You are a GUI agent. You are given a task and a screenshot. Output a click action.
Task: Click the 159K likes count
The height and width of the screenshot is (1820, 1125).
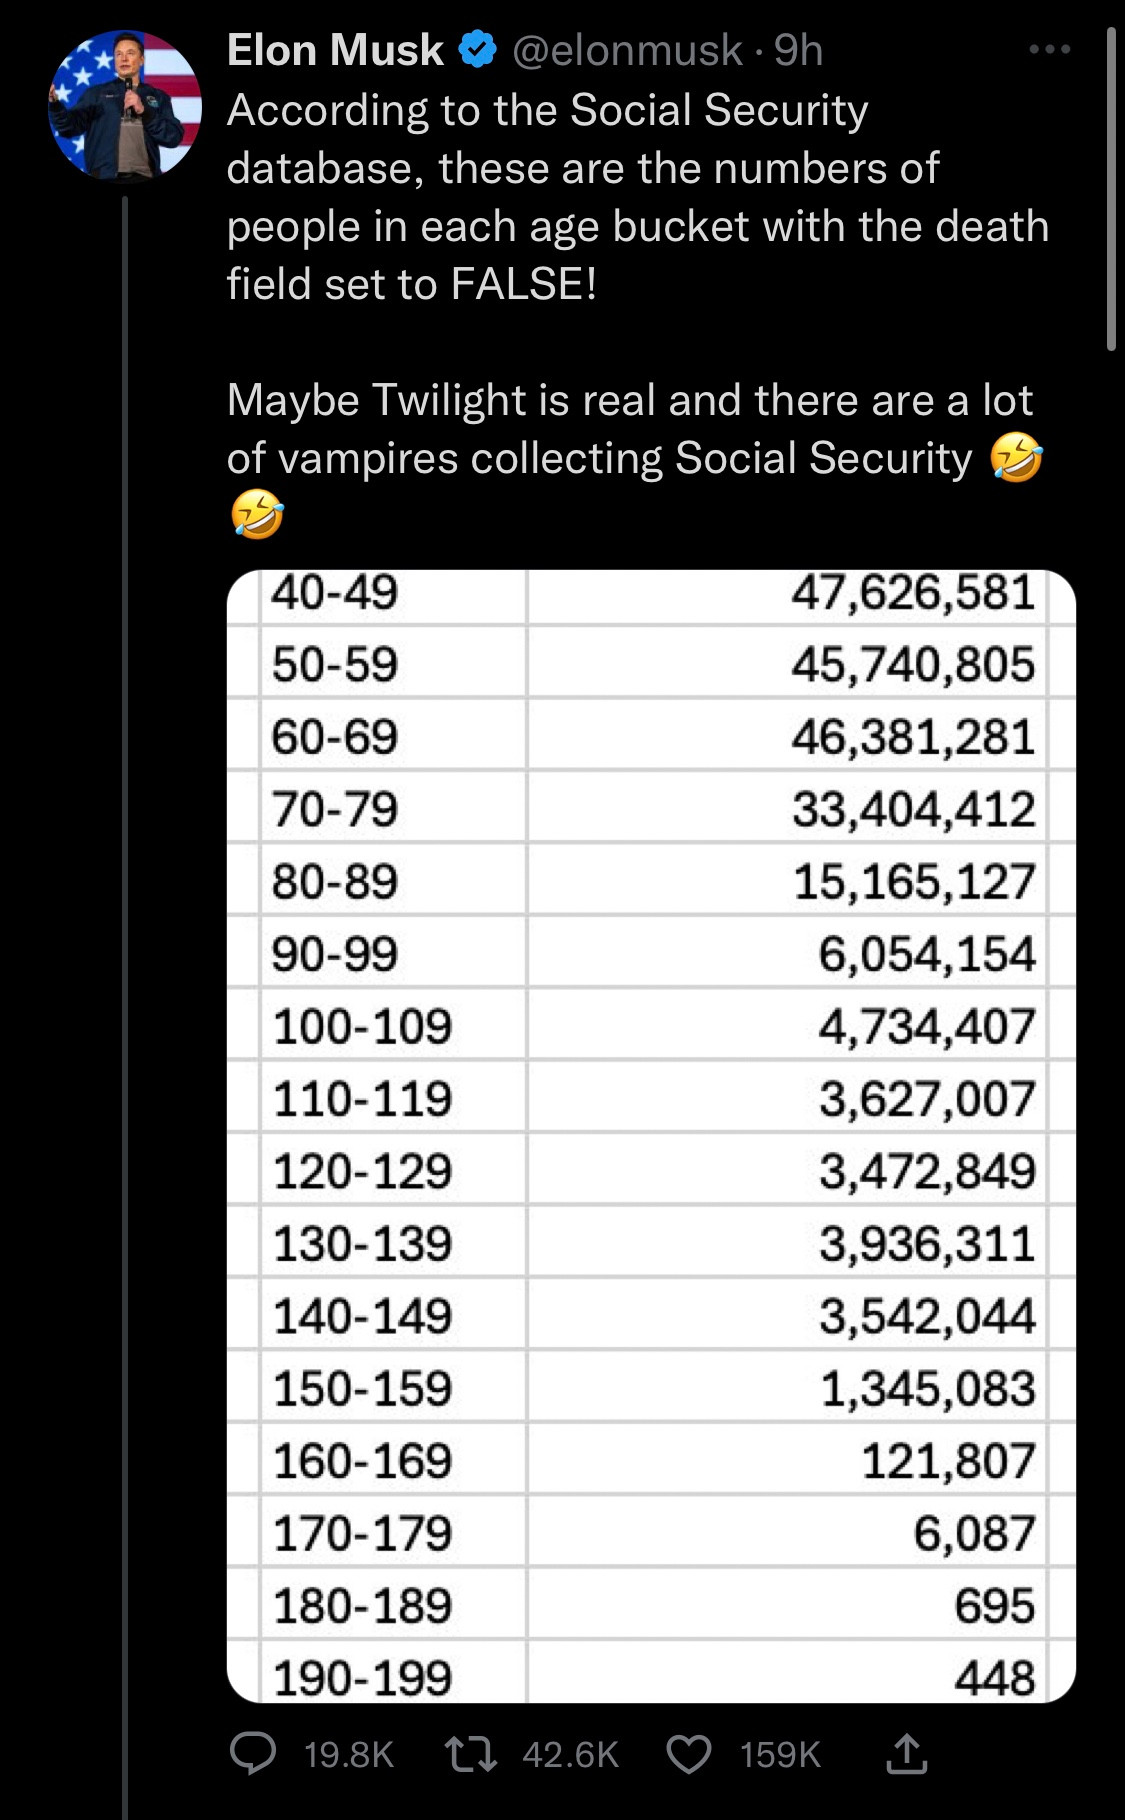pyautogui.click(x=780, y=1755)
